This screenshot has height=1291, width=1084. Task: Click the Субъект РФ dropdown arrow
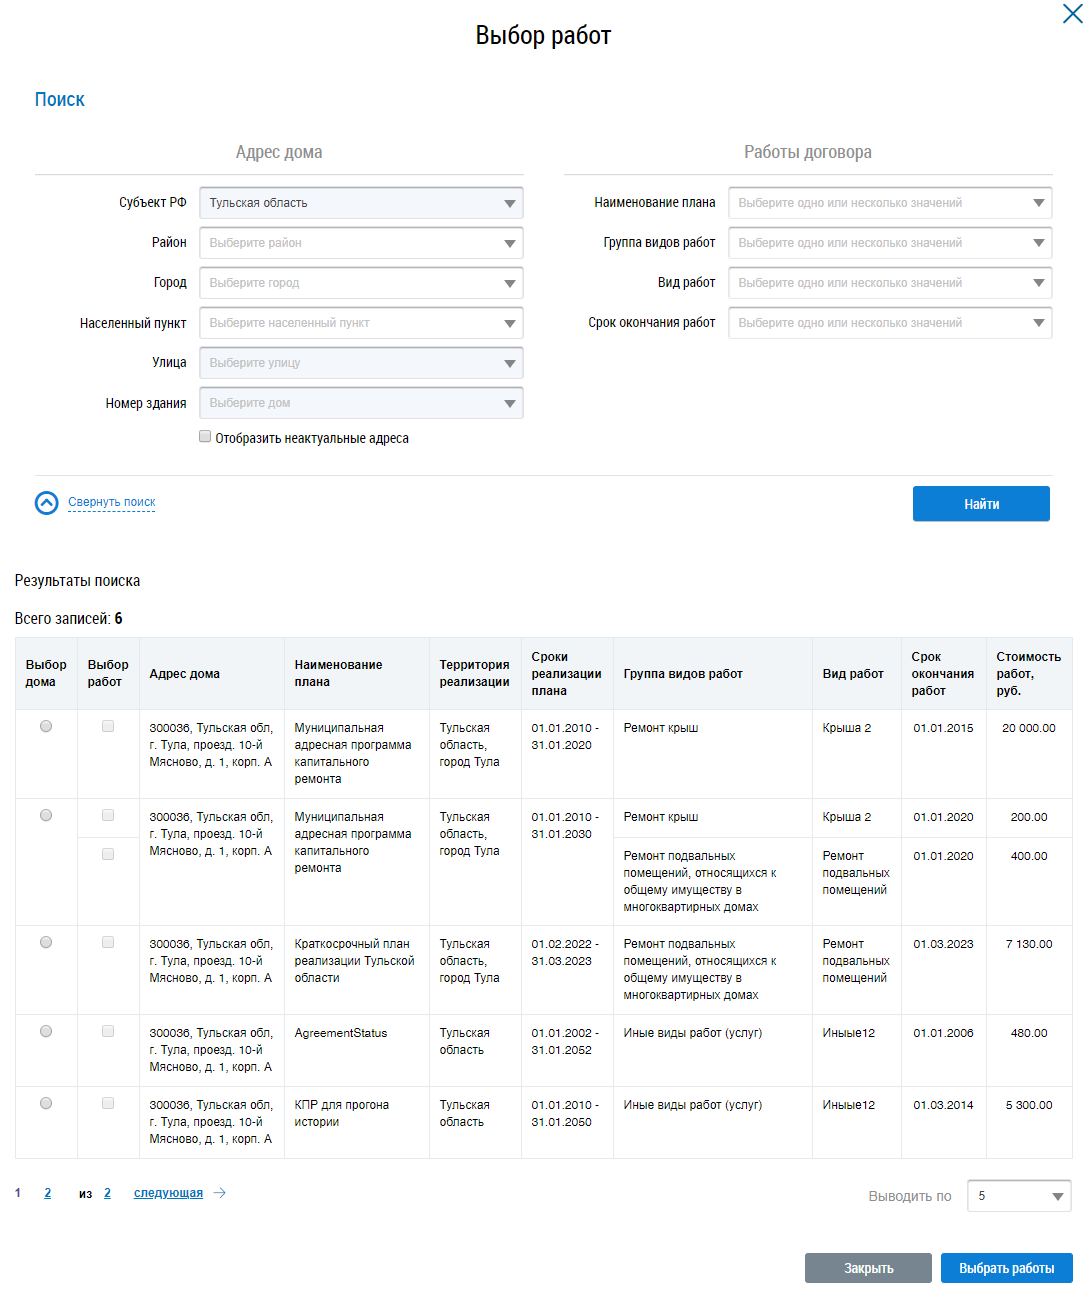(x=509, y=203)
